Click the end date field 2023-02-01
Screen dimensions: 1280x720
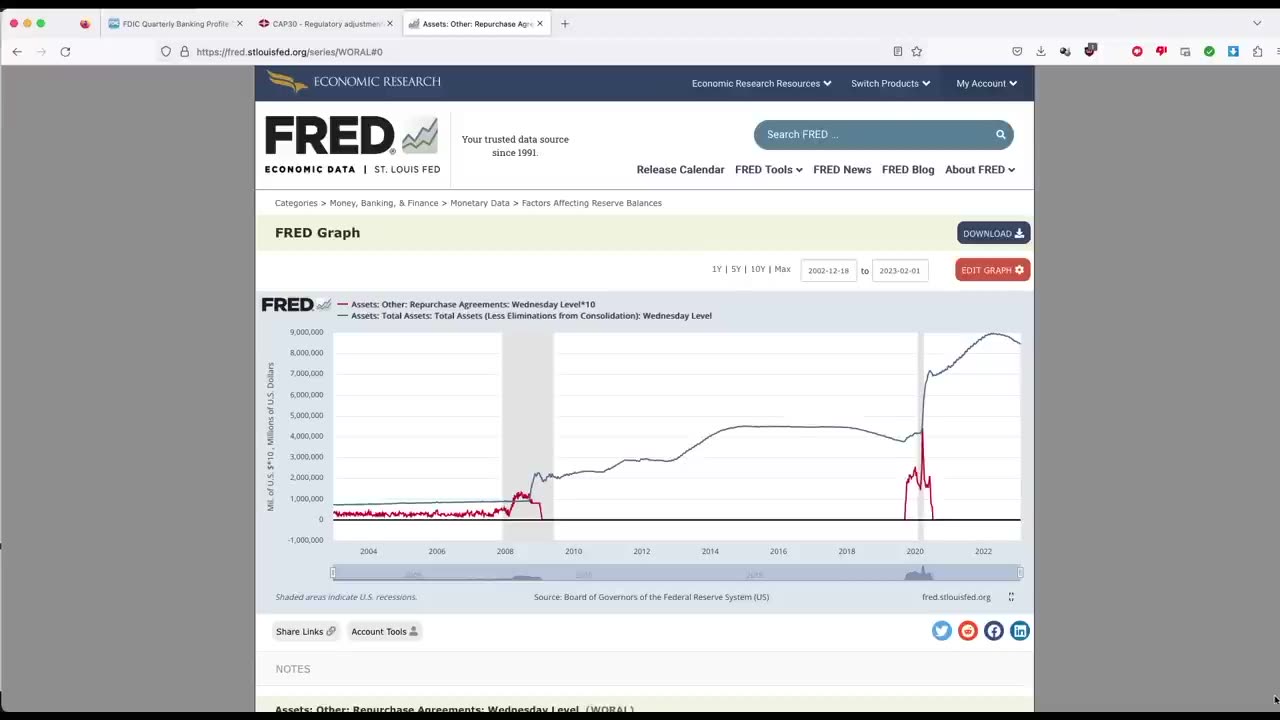(900, 270)
